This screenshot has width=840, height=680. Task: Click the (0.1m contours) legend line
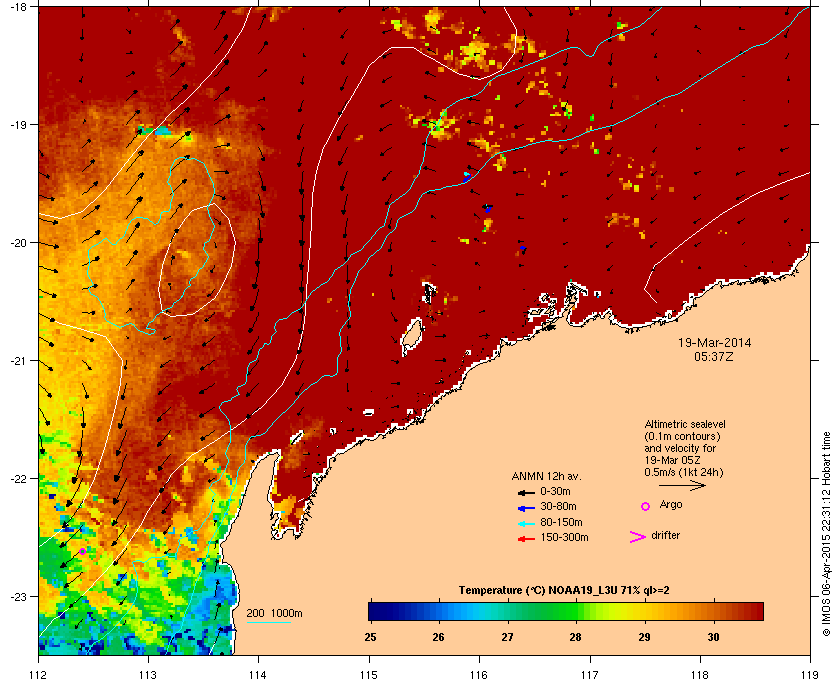(x=682, y=436)
